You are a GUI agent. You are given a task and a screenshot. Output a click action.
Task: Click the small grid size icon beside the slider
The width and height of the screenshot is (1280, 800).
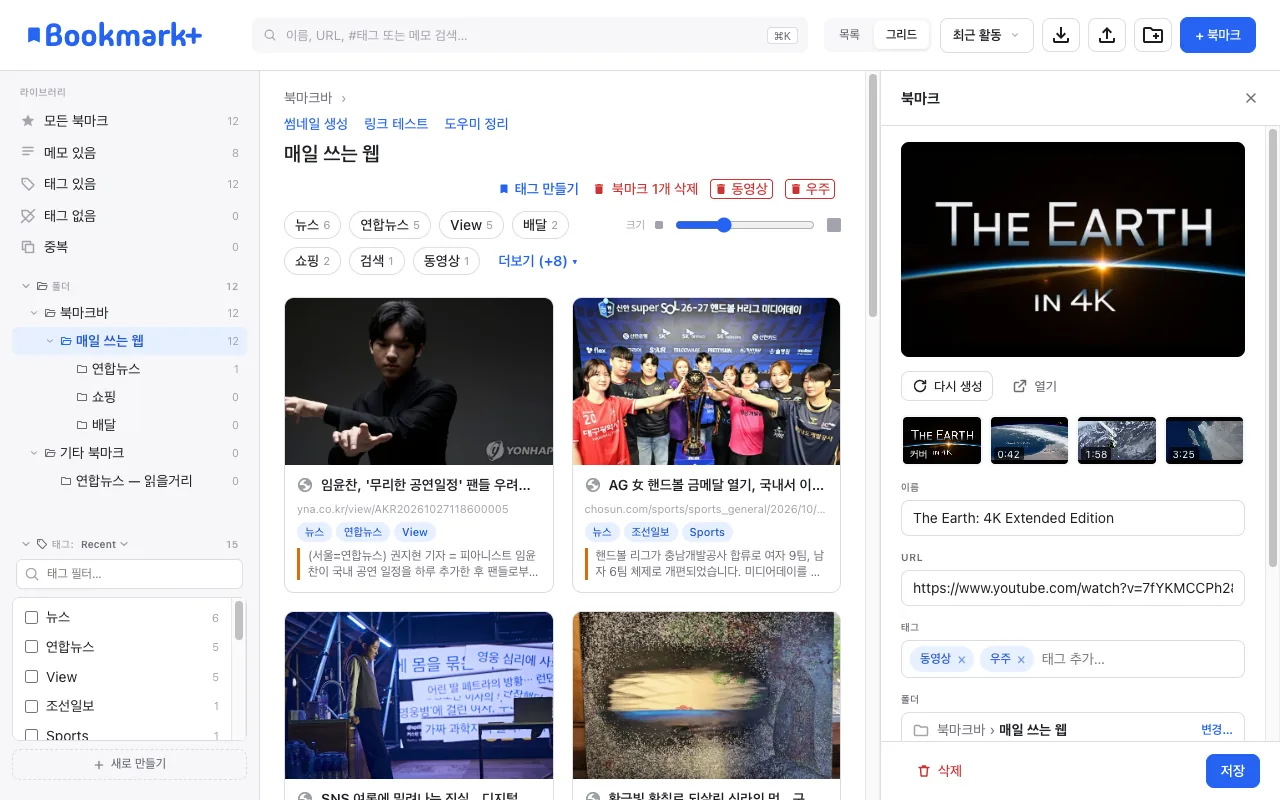(x=659, y=225)
